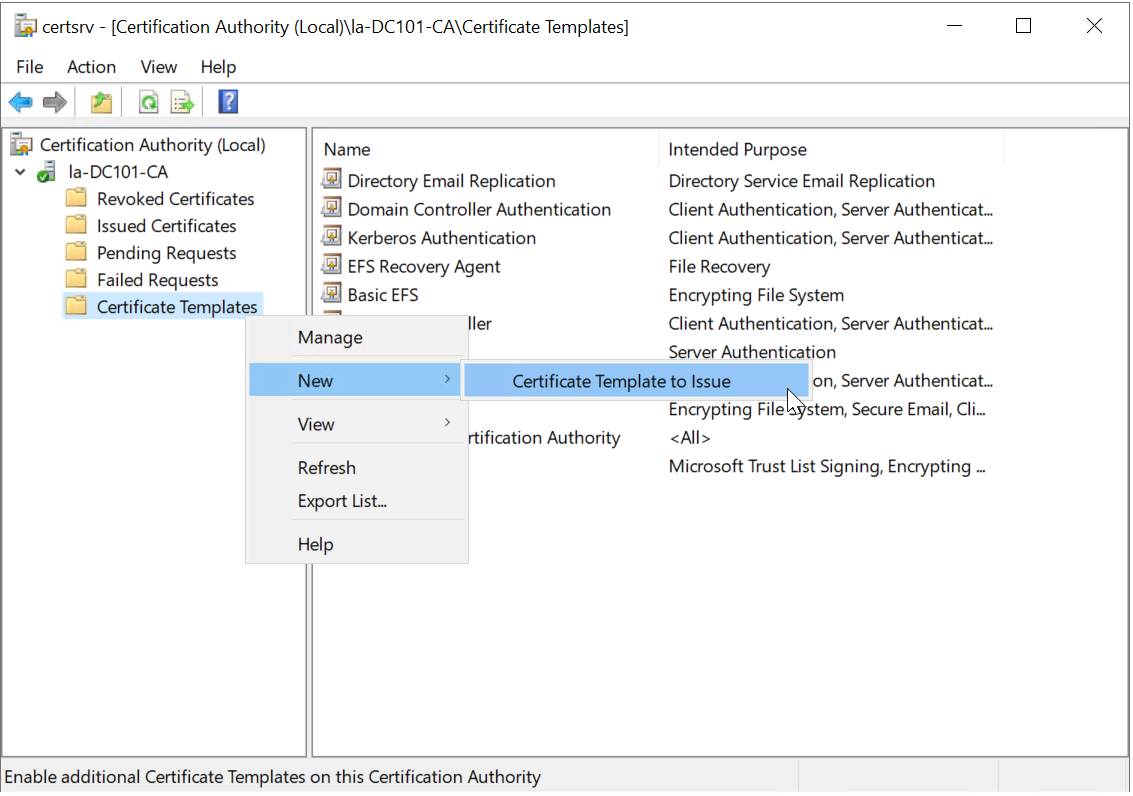Select the Kerberos Authentication template icon
Image resolution: width=1133 pixels, height=796 pixels.
click(x=332, y=238)
